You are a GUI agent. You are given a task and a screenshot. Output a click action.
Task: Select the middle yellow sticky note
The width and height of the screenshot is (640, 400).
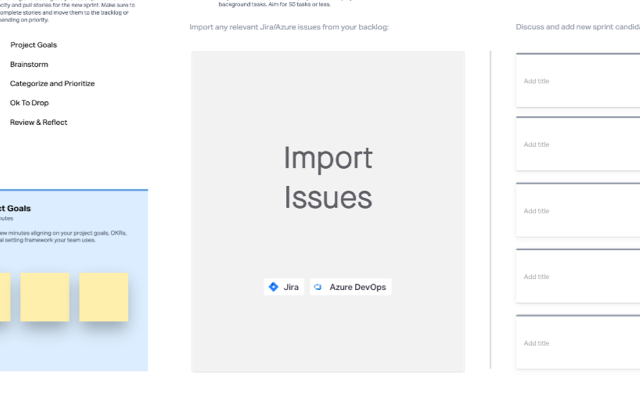click(x=45, y=298)
